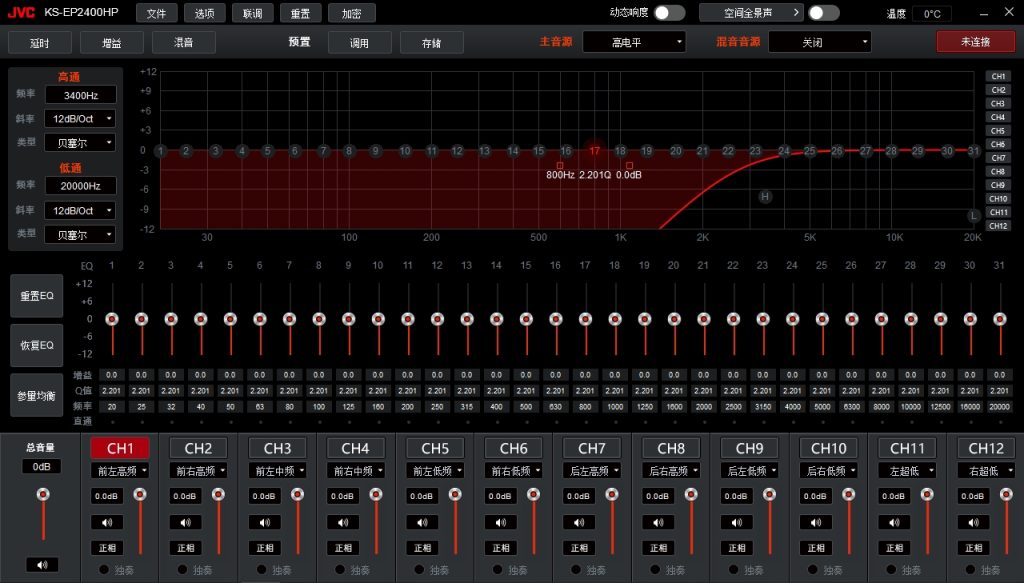Screen dimensions: 1024x583
Task: Open the 主音源 dropdown showing 高电平
Action: coord(634,42)
